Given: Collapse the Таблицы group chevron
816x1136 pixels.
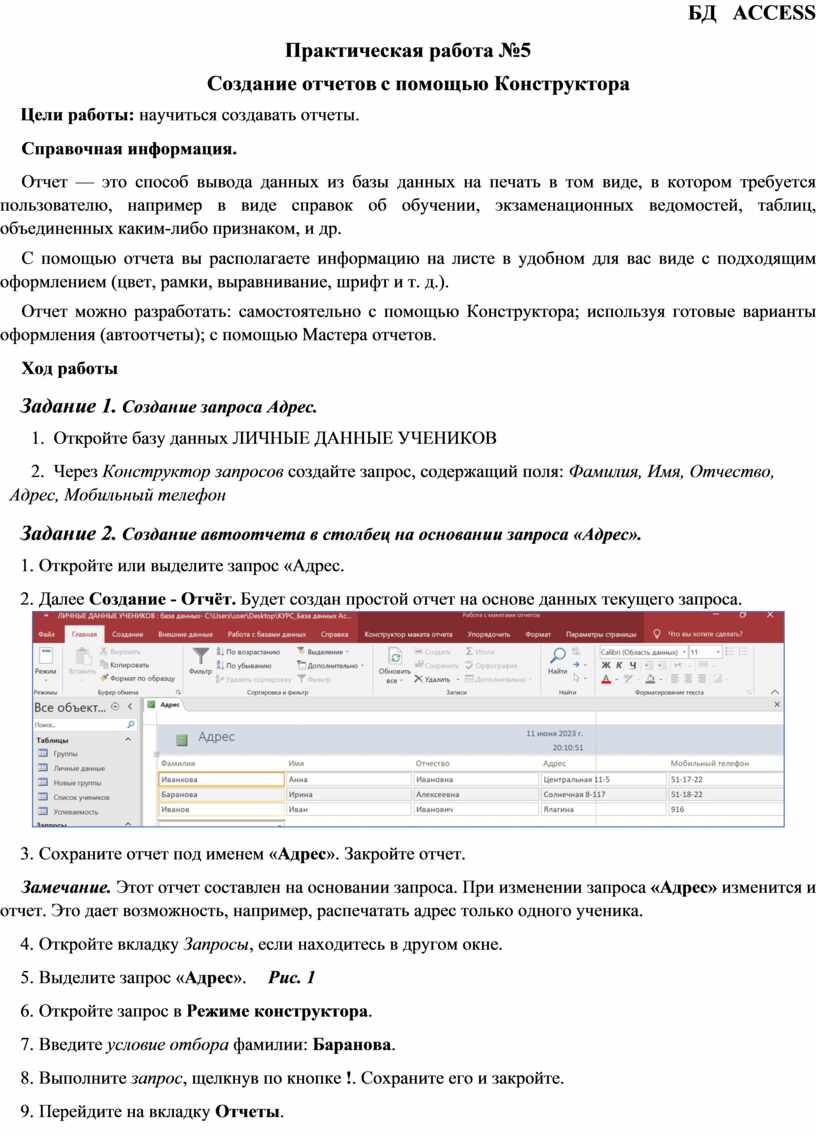Looking at the screenshot, I should pyautogui.click(x=128, y=740).
